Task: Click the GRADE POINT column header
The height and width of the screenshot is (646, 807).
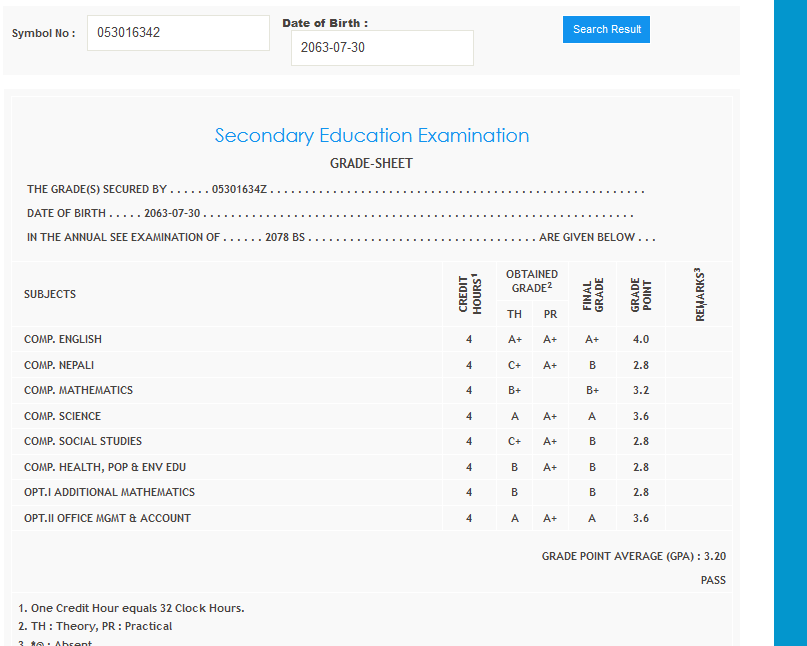Action: 641,294
